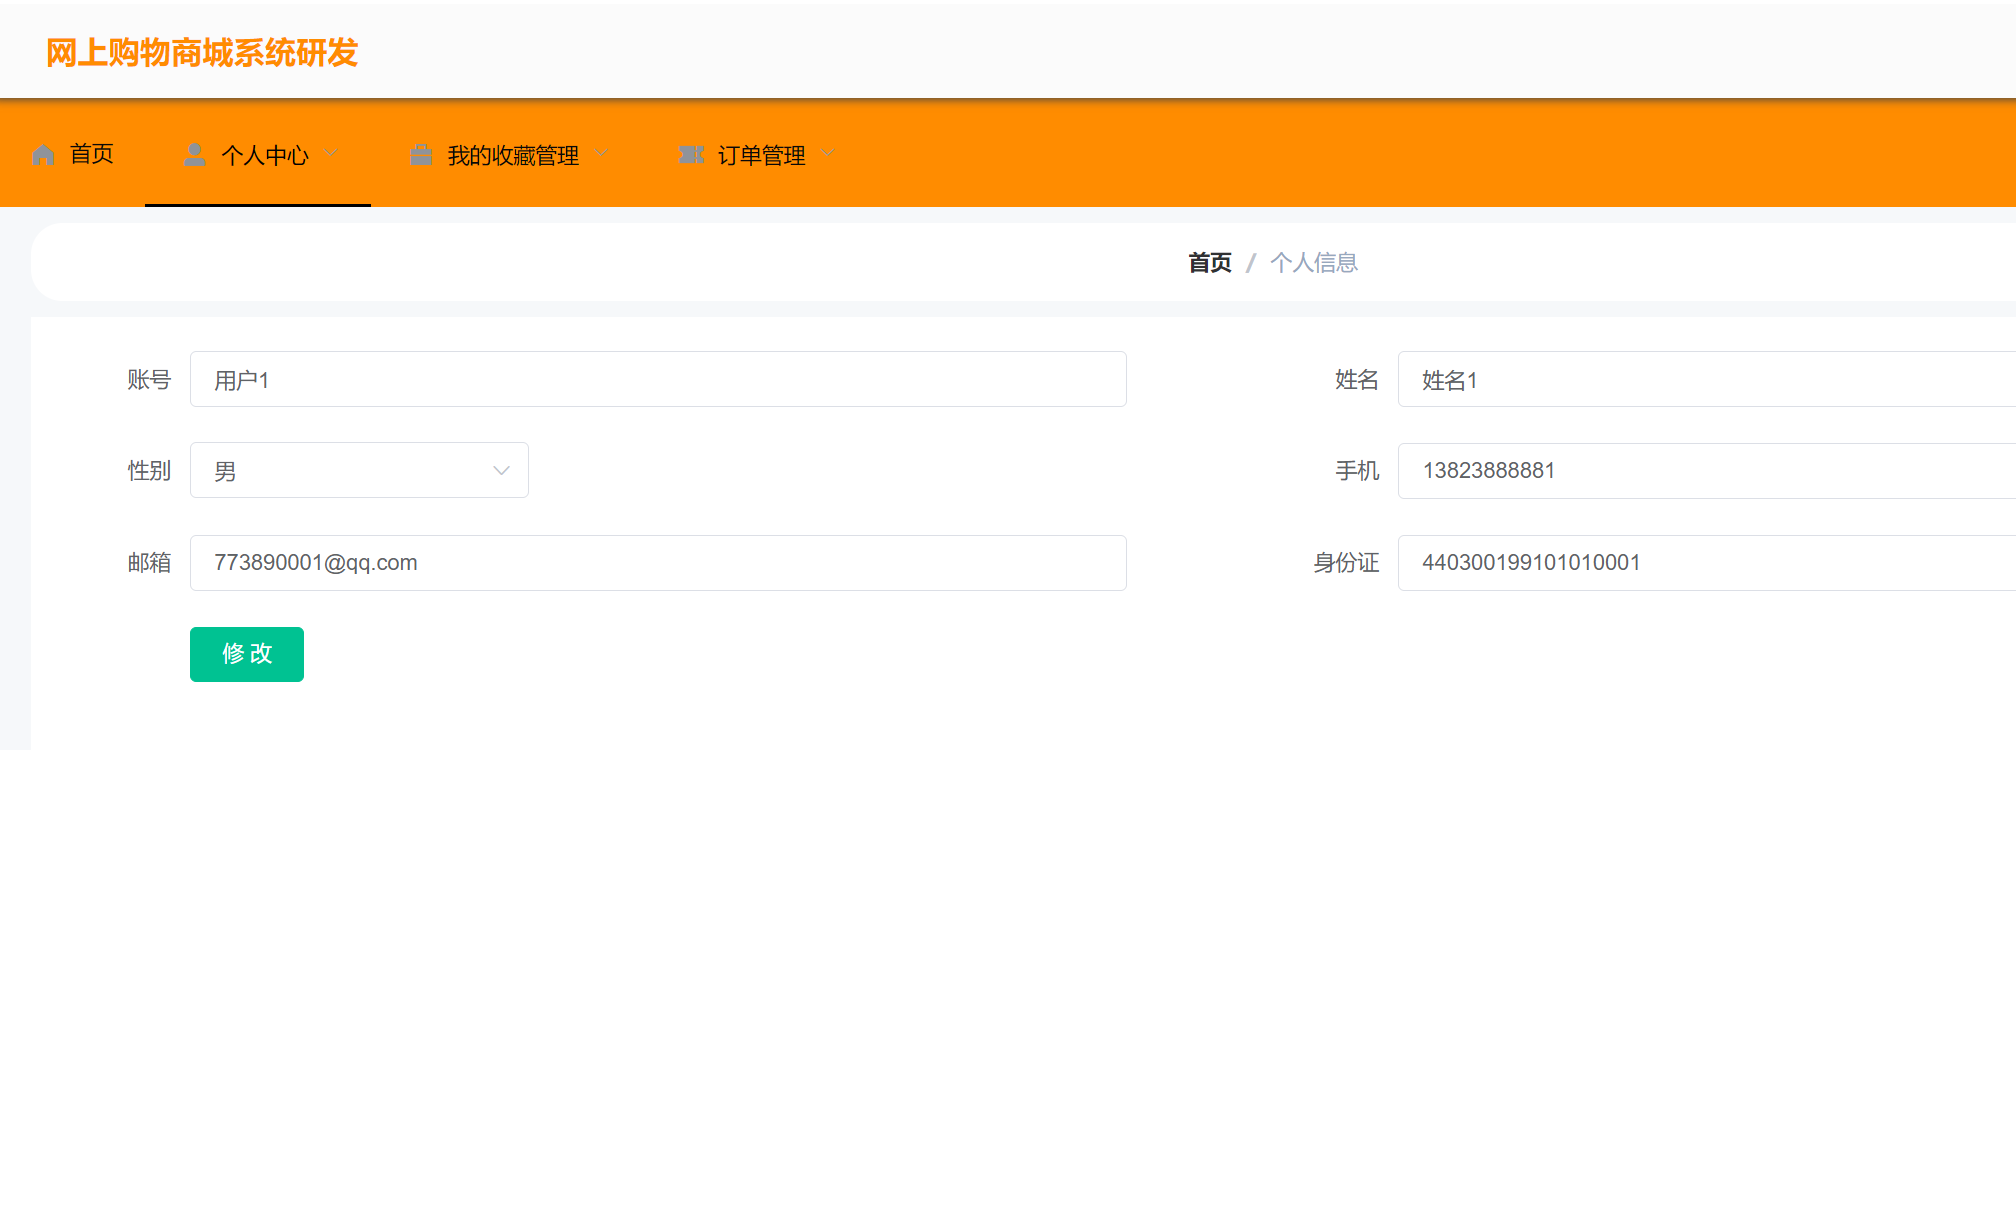Focus the 账号 account input field
Image resolution: width=2016 pixels, height=1208 pixels.
tap(658, 380)
